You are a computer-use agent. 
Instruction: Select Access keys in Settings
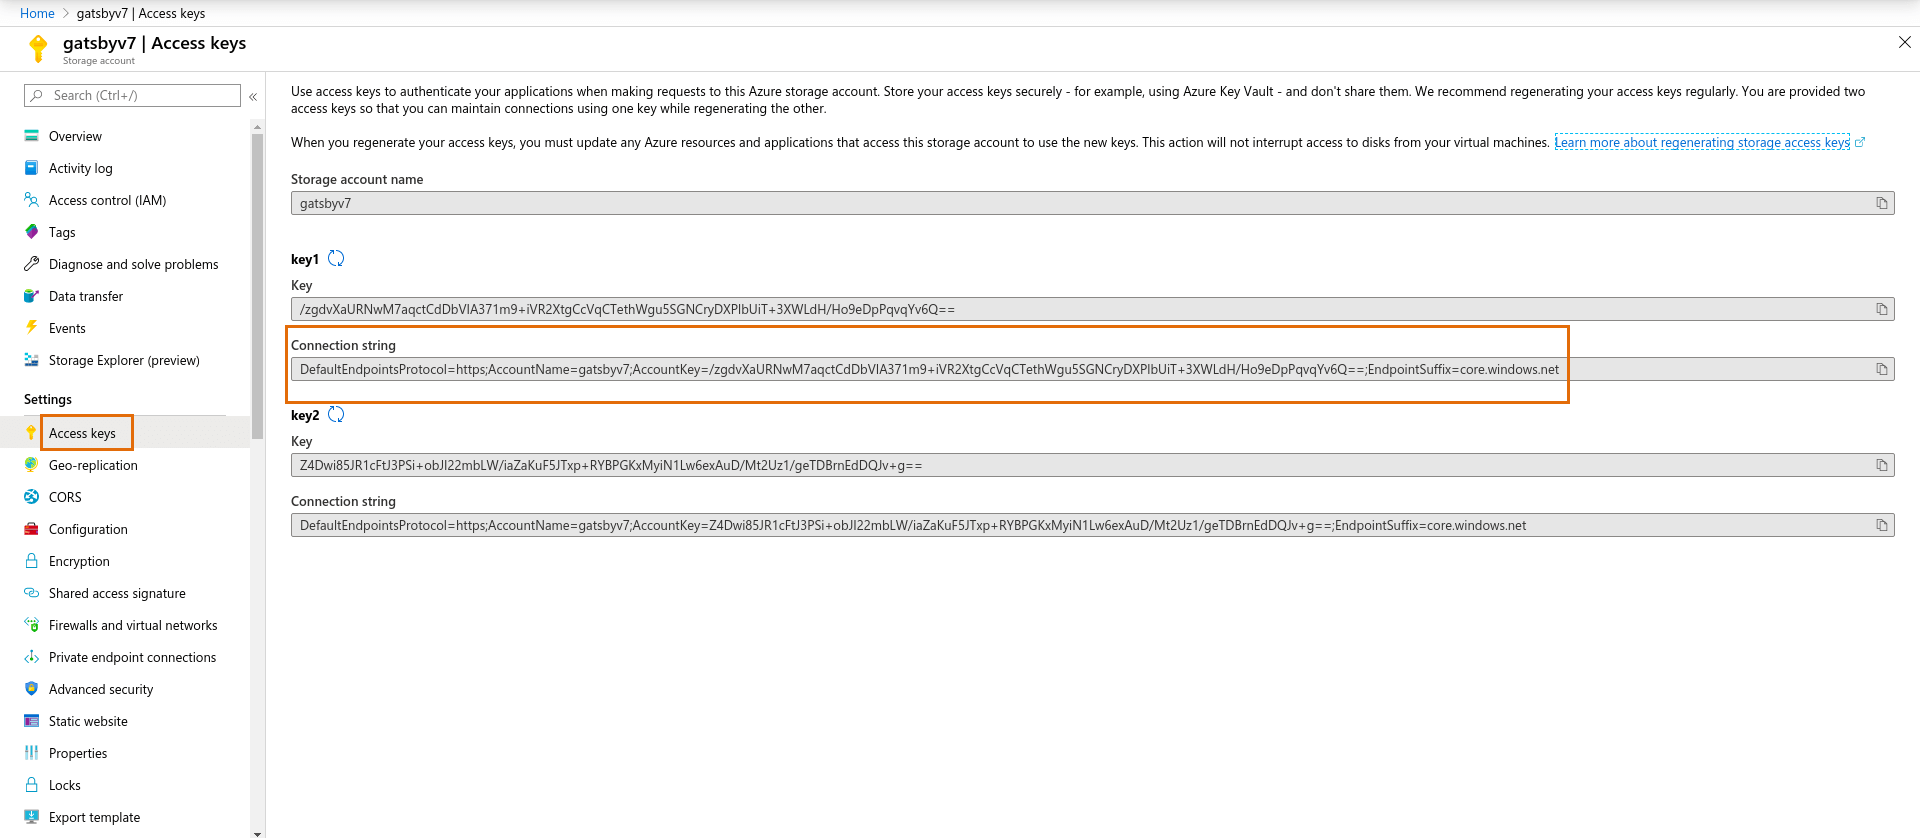click(82, 433)
